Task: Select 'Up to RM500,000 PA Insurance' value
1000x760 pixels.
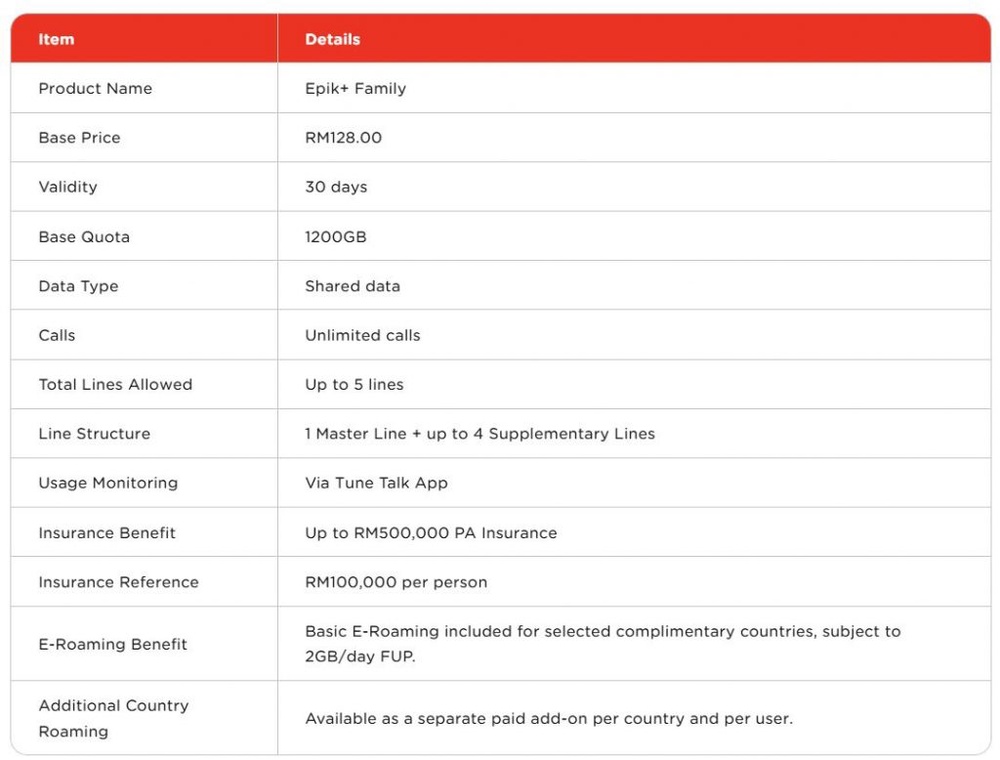Action: pos(430,532)
